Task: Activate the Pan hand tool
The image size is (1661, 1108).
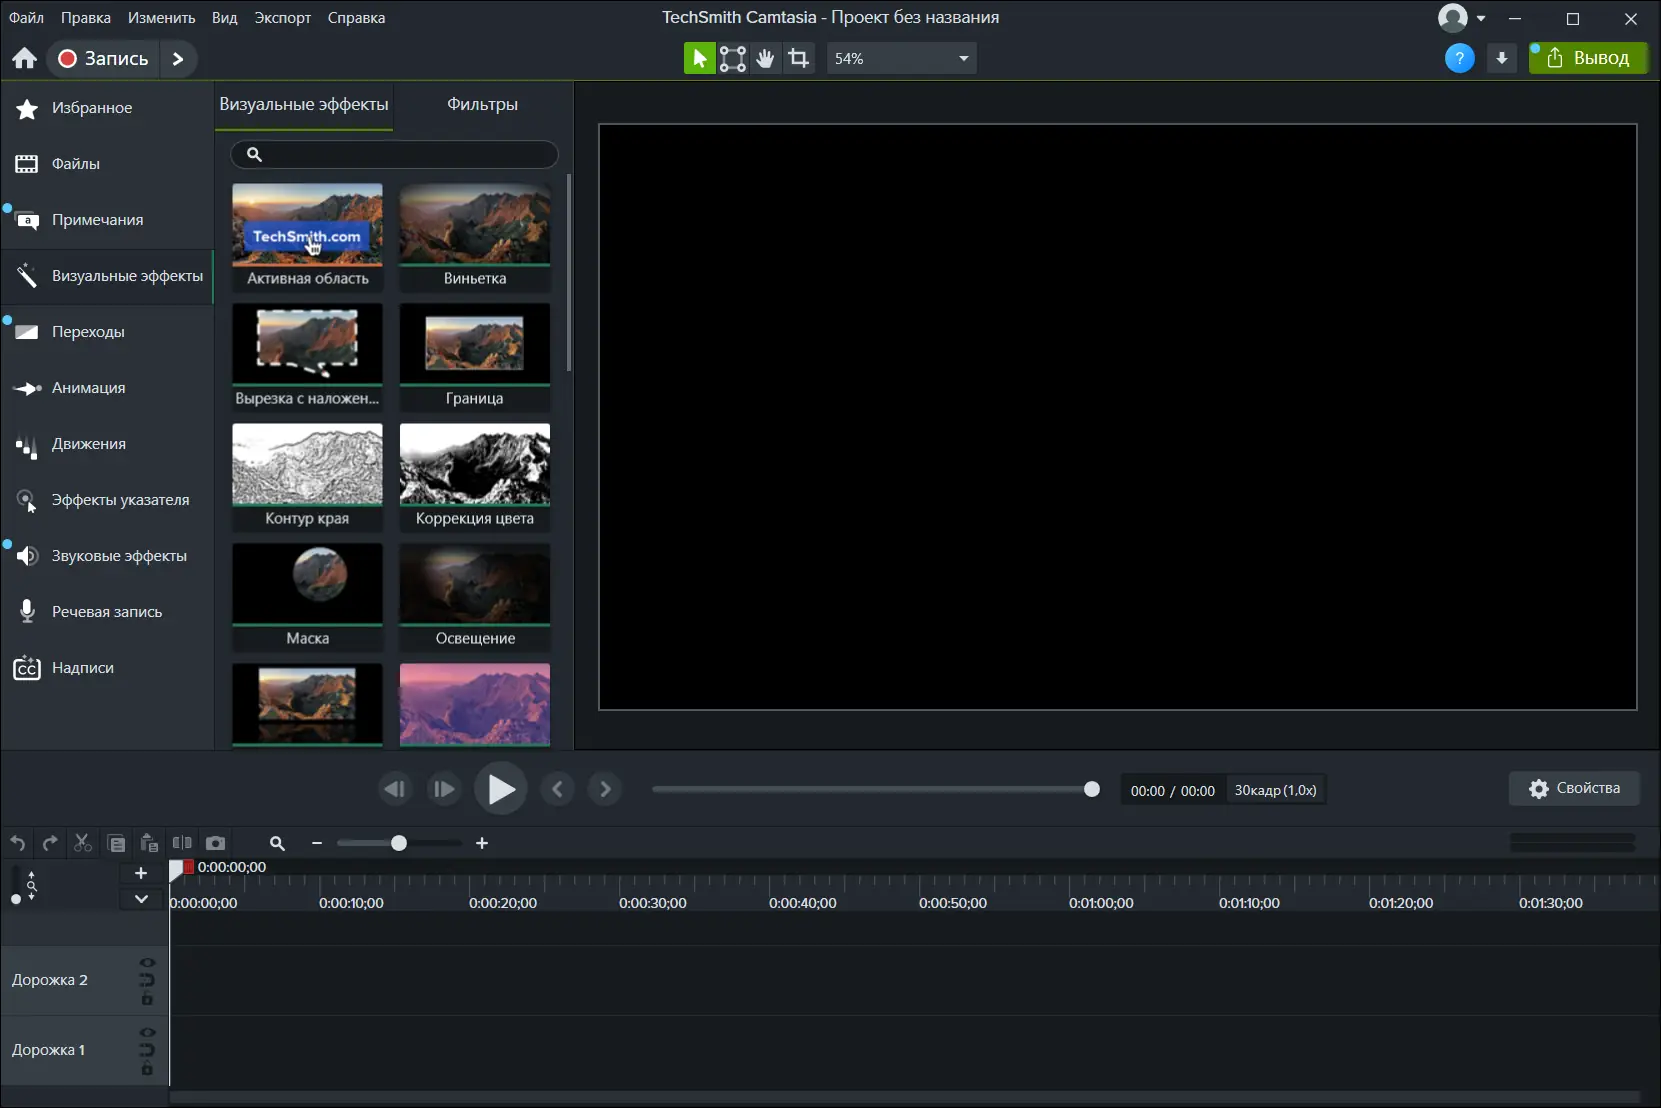Action: pos(765,59)
